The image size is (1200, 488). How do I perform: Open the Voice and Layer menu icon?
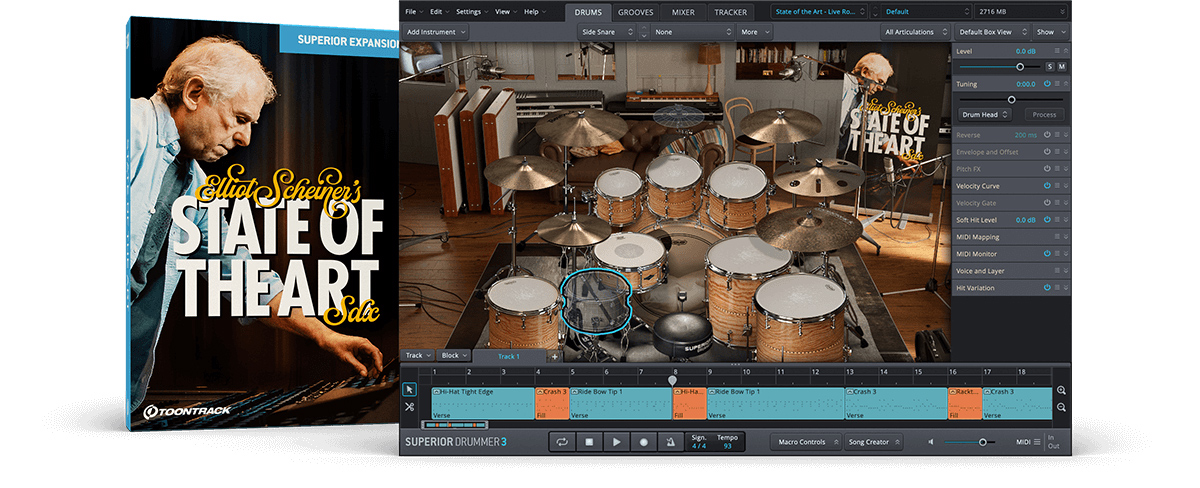(x=1057, y=271)
